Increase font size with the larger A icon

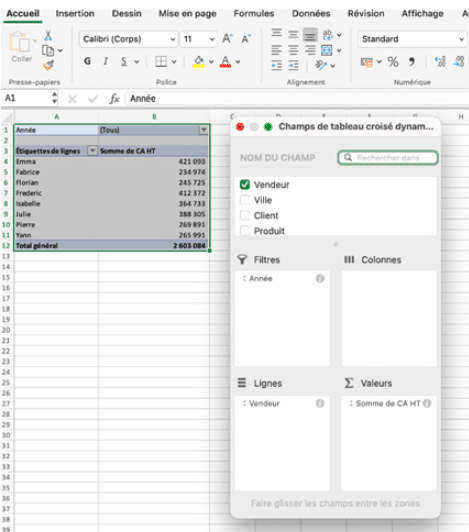coord(227,39)
